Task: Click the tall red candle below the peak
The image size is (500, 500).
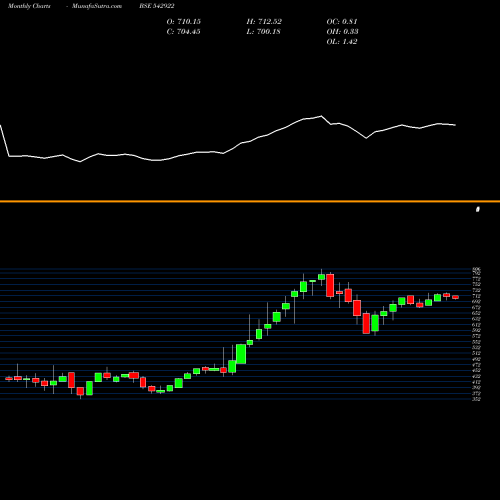Action: [330, 285]
